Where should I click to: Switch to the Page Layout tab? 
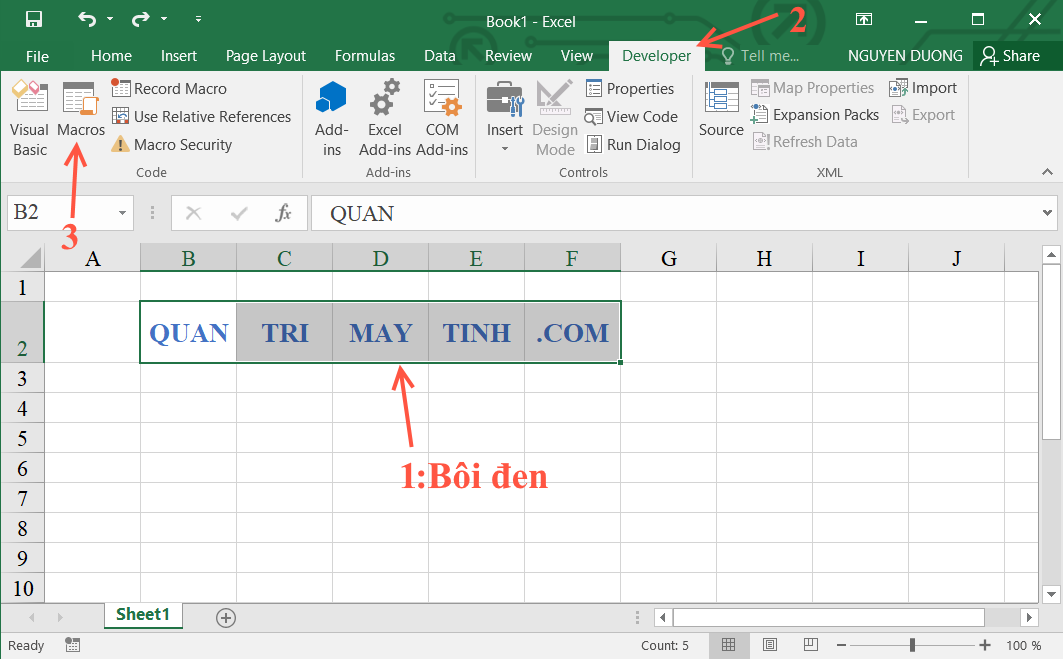(x=266, y=56)
